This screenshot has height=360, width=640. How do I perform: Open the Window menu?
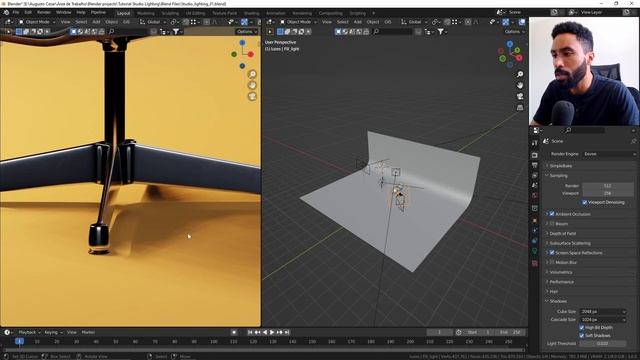click(x=64, y=12)
